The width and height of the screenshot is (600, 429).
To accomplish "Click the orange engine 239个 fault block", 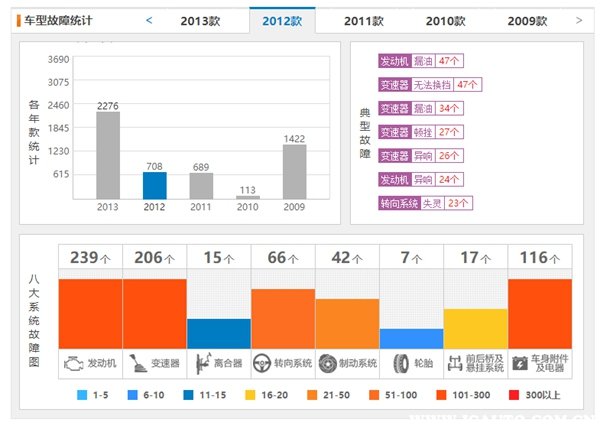I will tap(90, 312).
